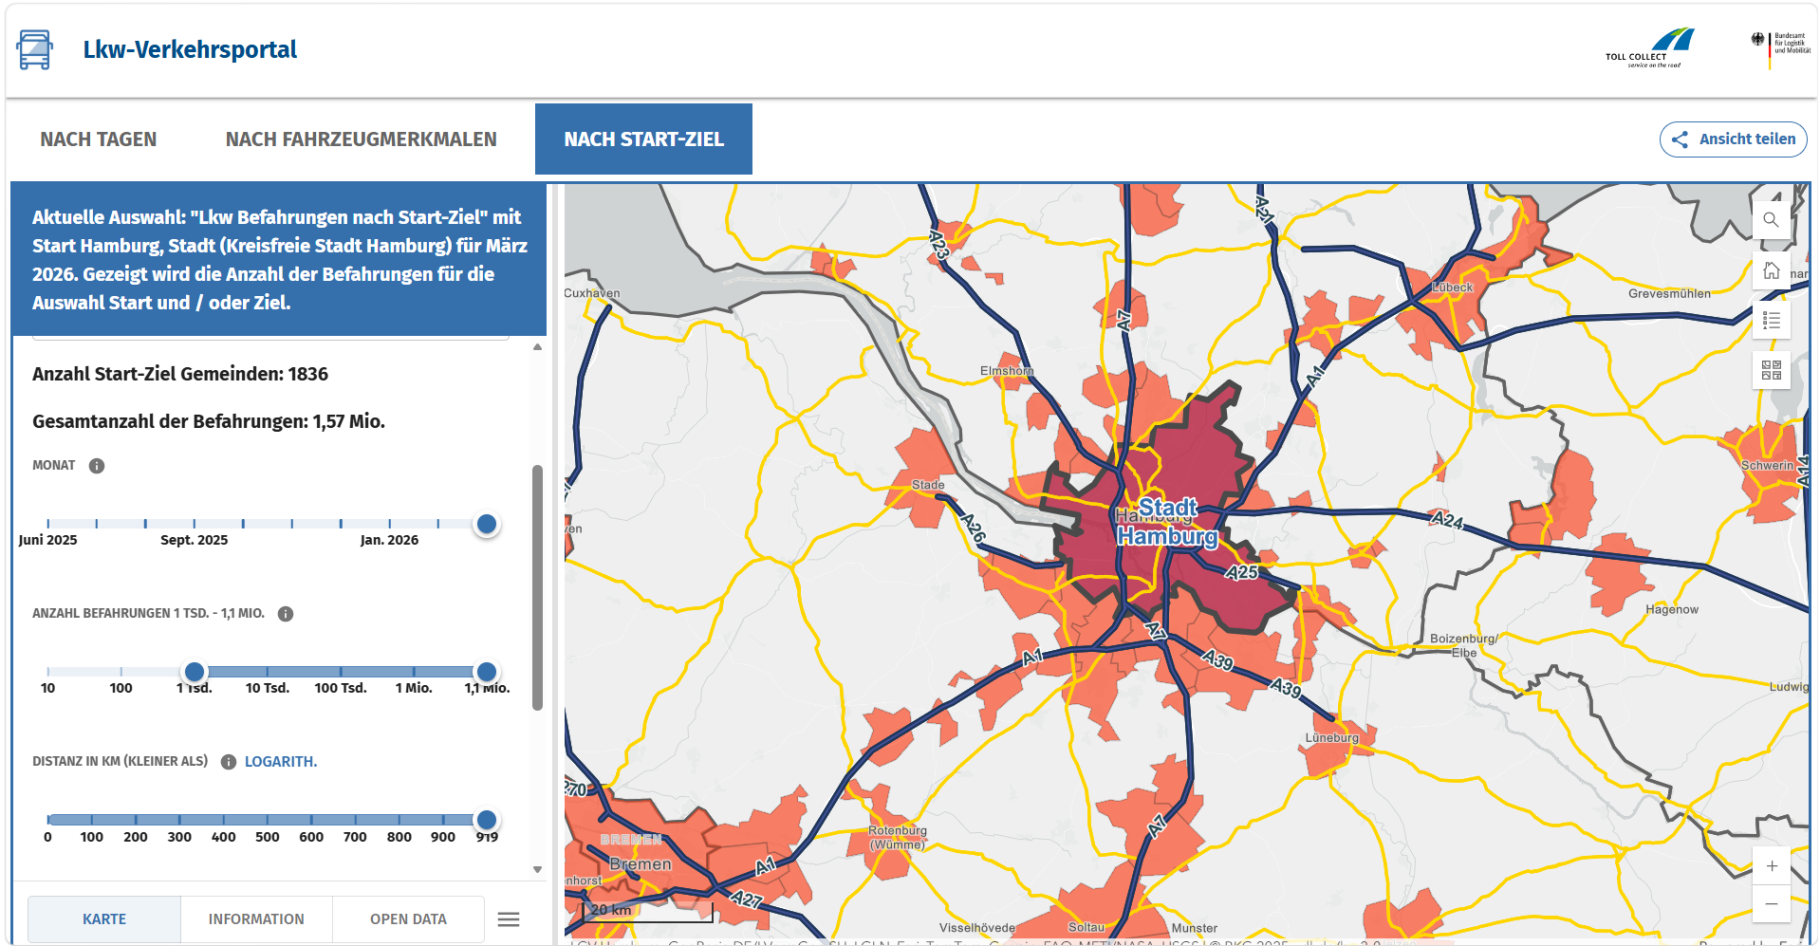Click the panel scroll-down arrow
Image resolution: width=1820 pixels, height=946 pixels.
tap(537, 869)
